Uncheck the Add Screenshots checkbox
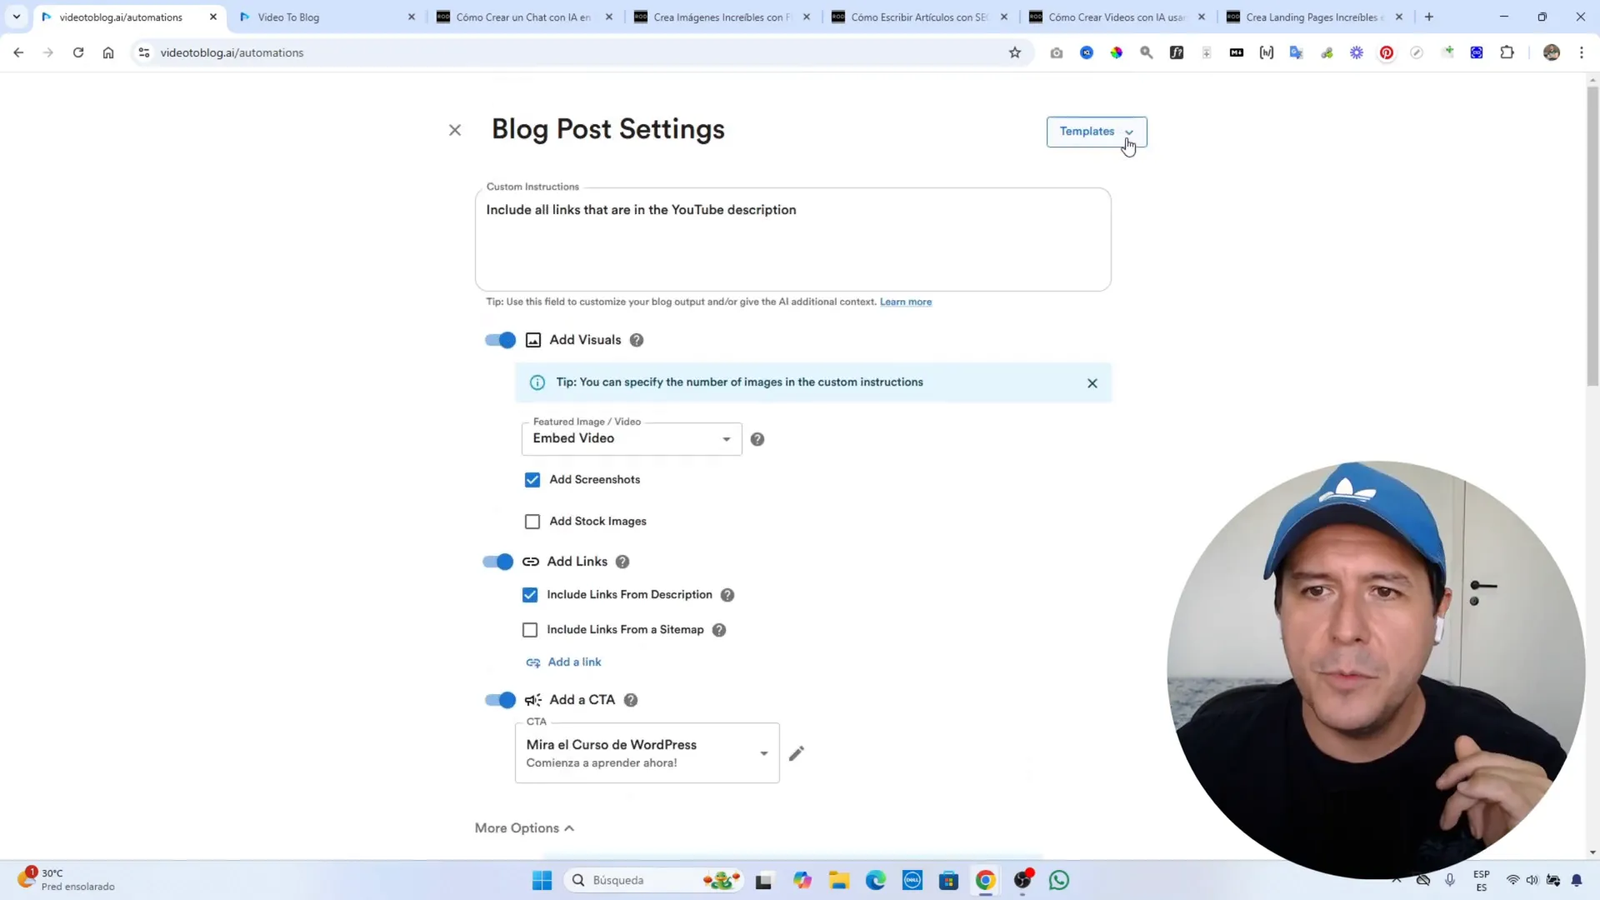1600x900 pixels. pos(532,480)
